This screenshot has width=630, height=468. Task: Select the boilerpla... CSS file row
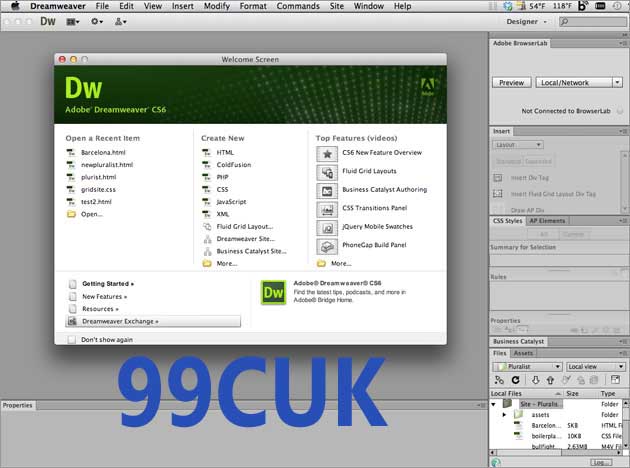(x=556, y=436)
